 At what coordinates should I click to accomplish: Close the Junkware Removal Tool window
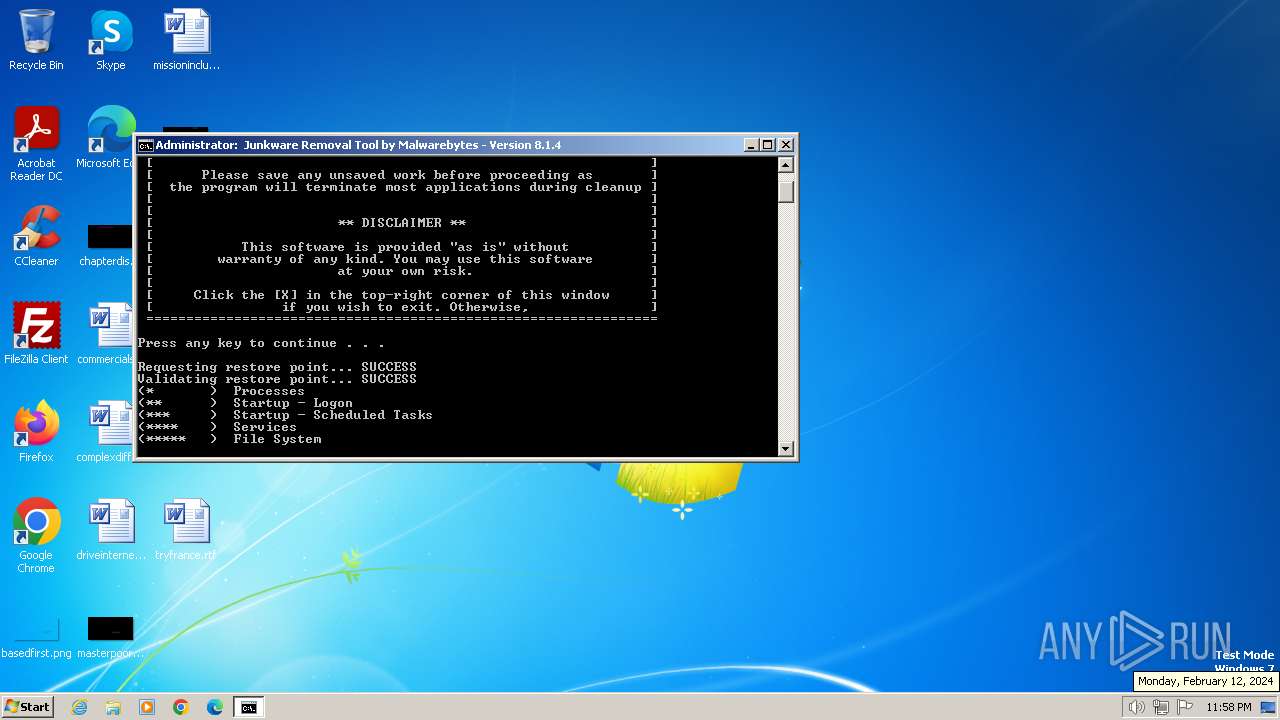(785, 145)
